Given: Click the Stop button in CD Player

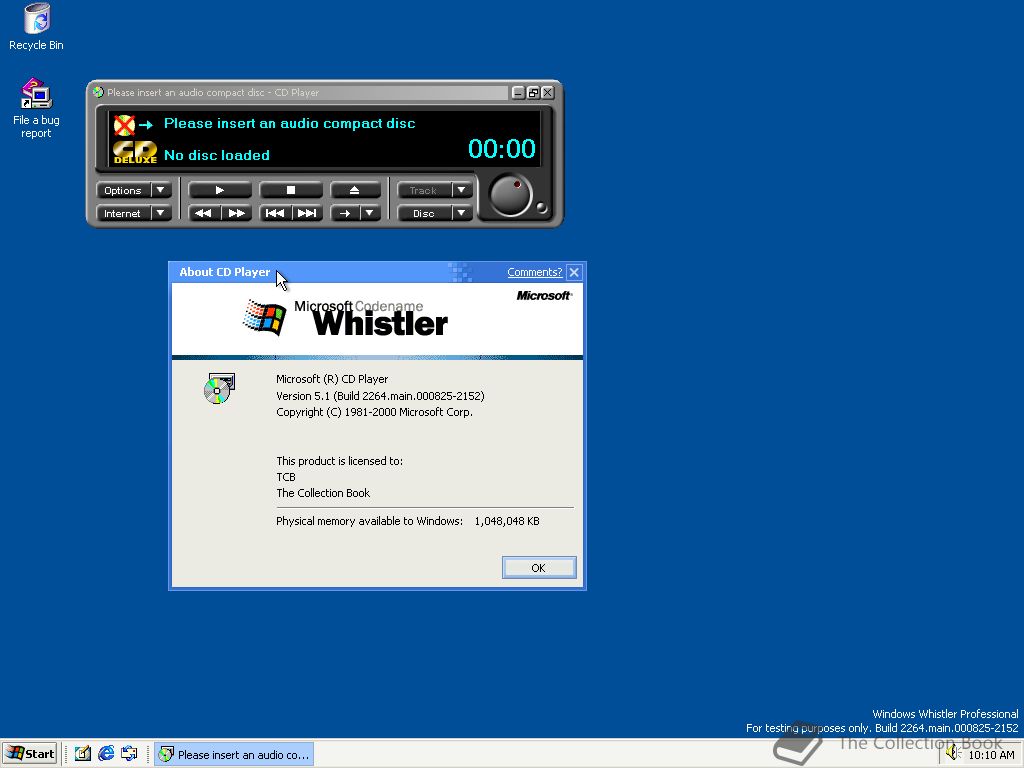Looking at the screenshot, I should tap(291, 190).
